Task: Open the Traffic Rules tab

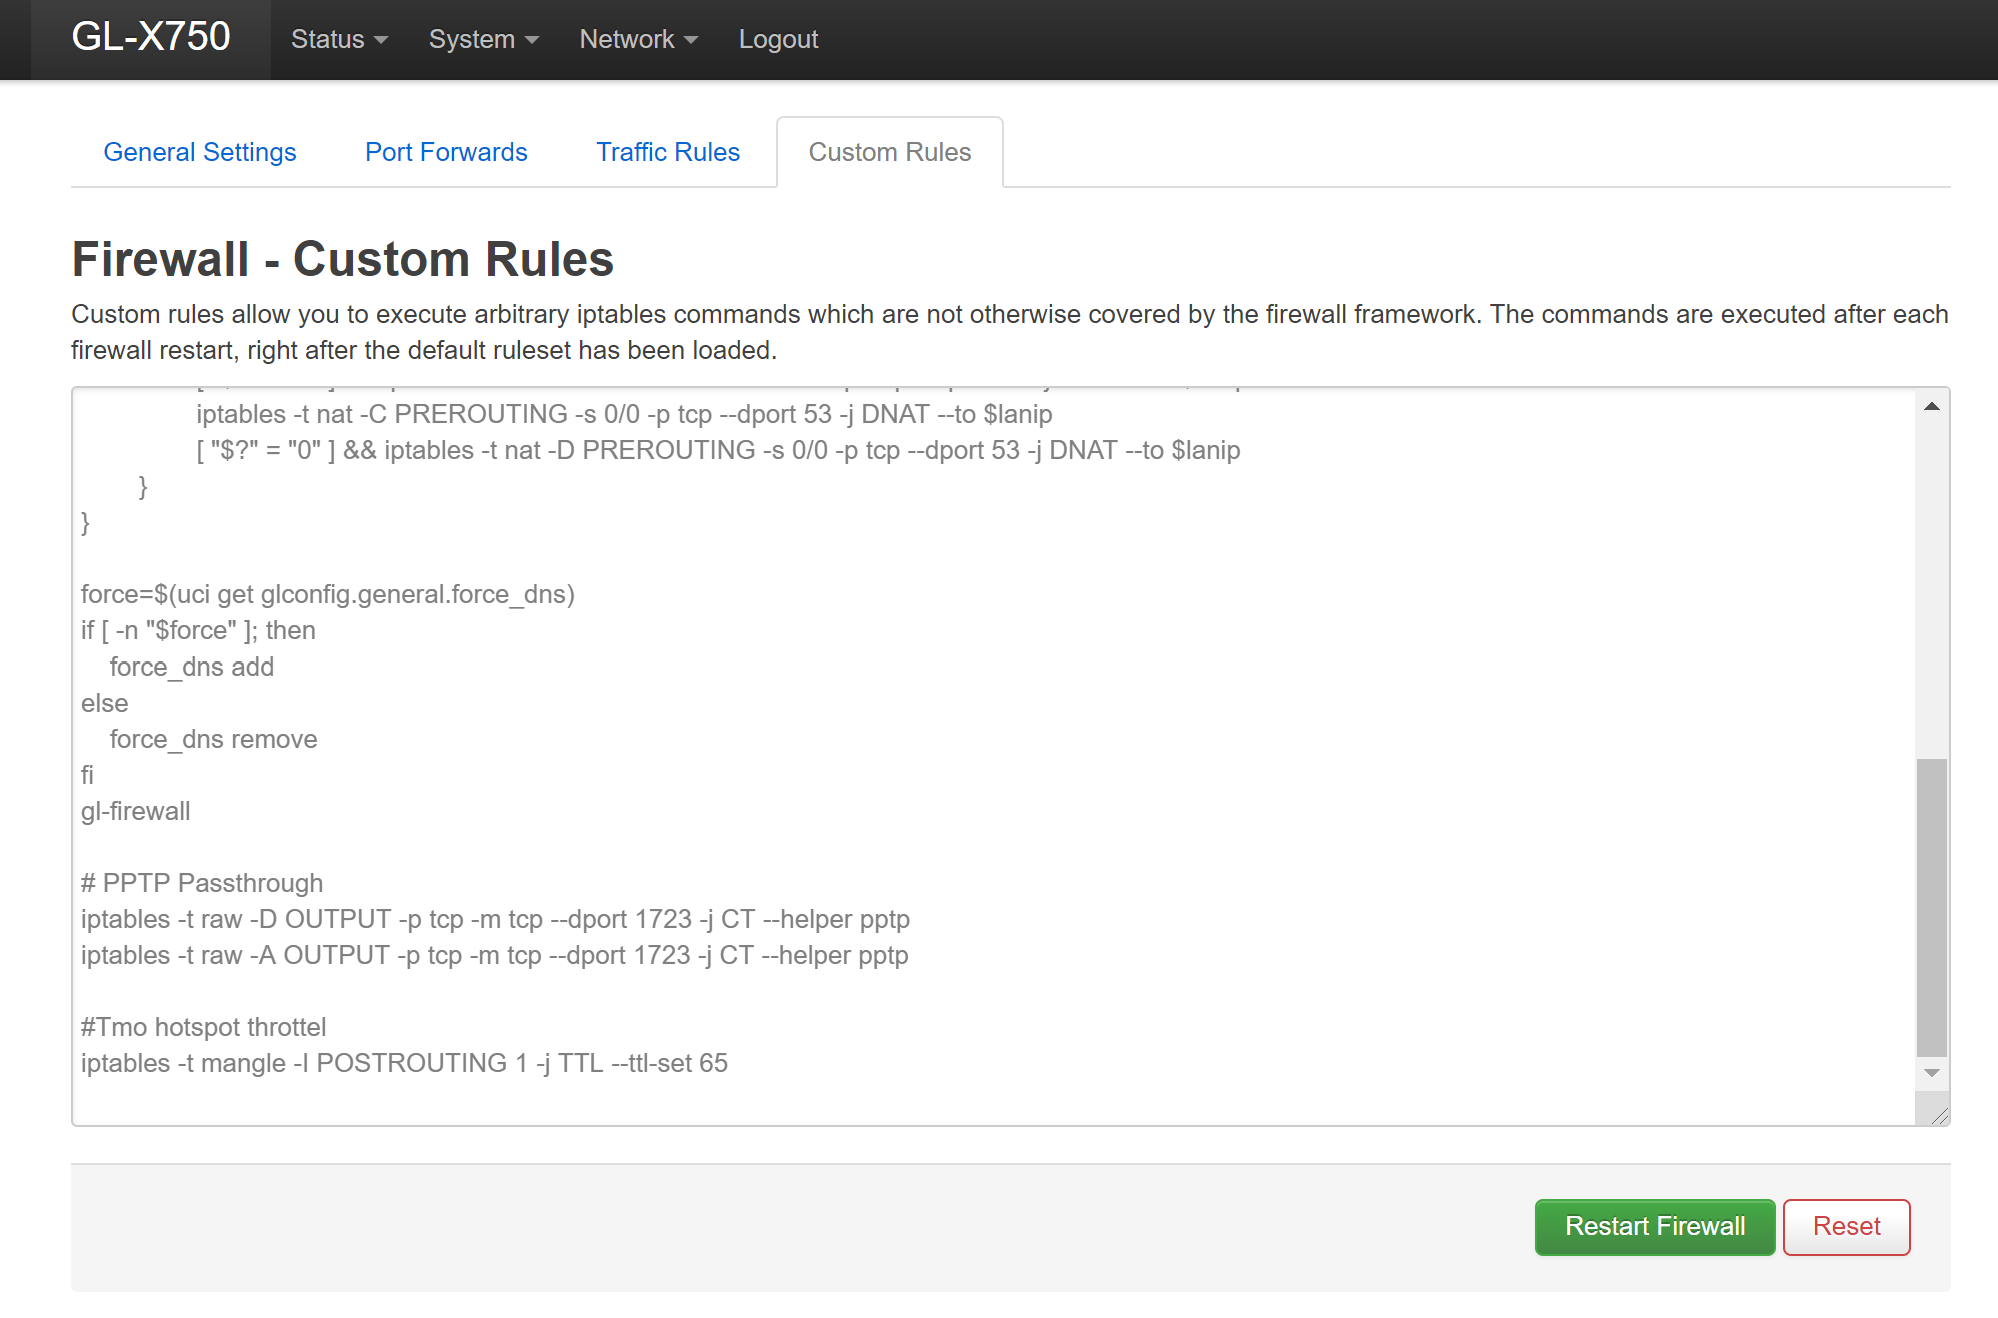Action: [668, 152]
